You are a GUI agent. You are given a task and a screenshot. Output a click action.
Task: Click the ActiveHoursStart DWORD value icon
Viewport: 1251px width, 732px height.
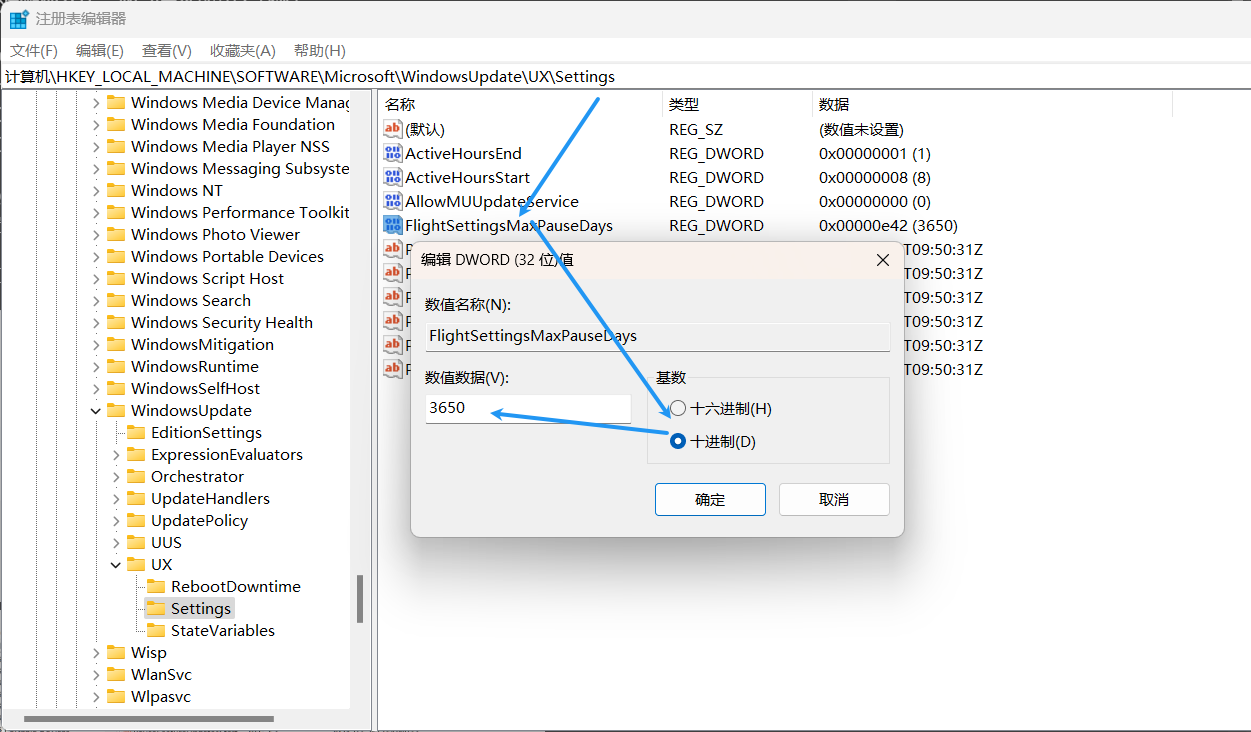tap(393, 178)
